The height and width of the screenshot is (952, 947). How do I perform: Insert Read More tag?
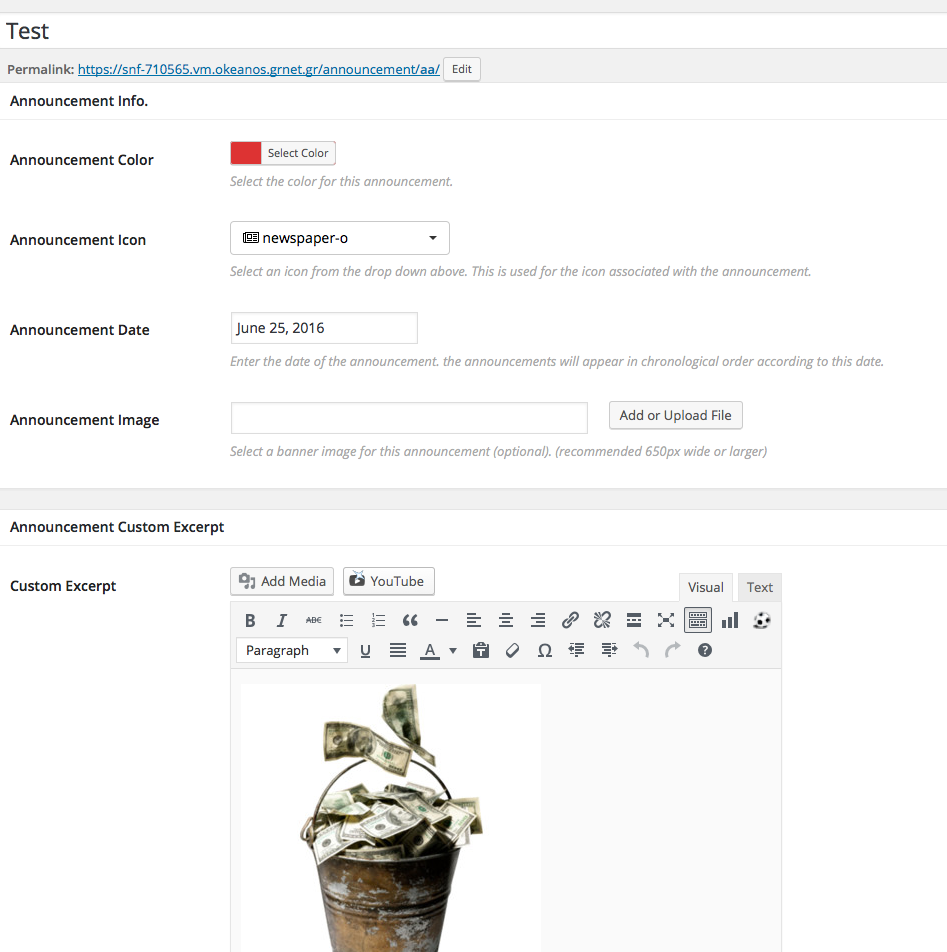click(x=634, y=620)
